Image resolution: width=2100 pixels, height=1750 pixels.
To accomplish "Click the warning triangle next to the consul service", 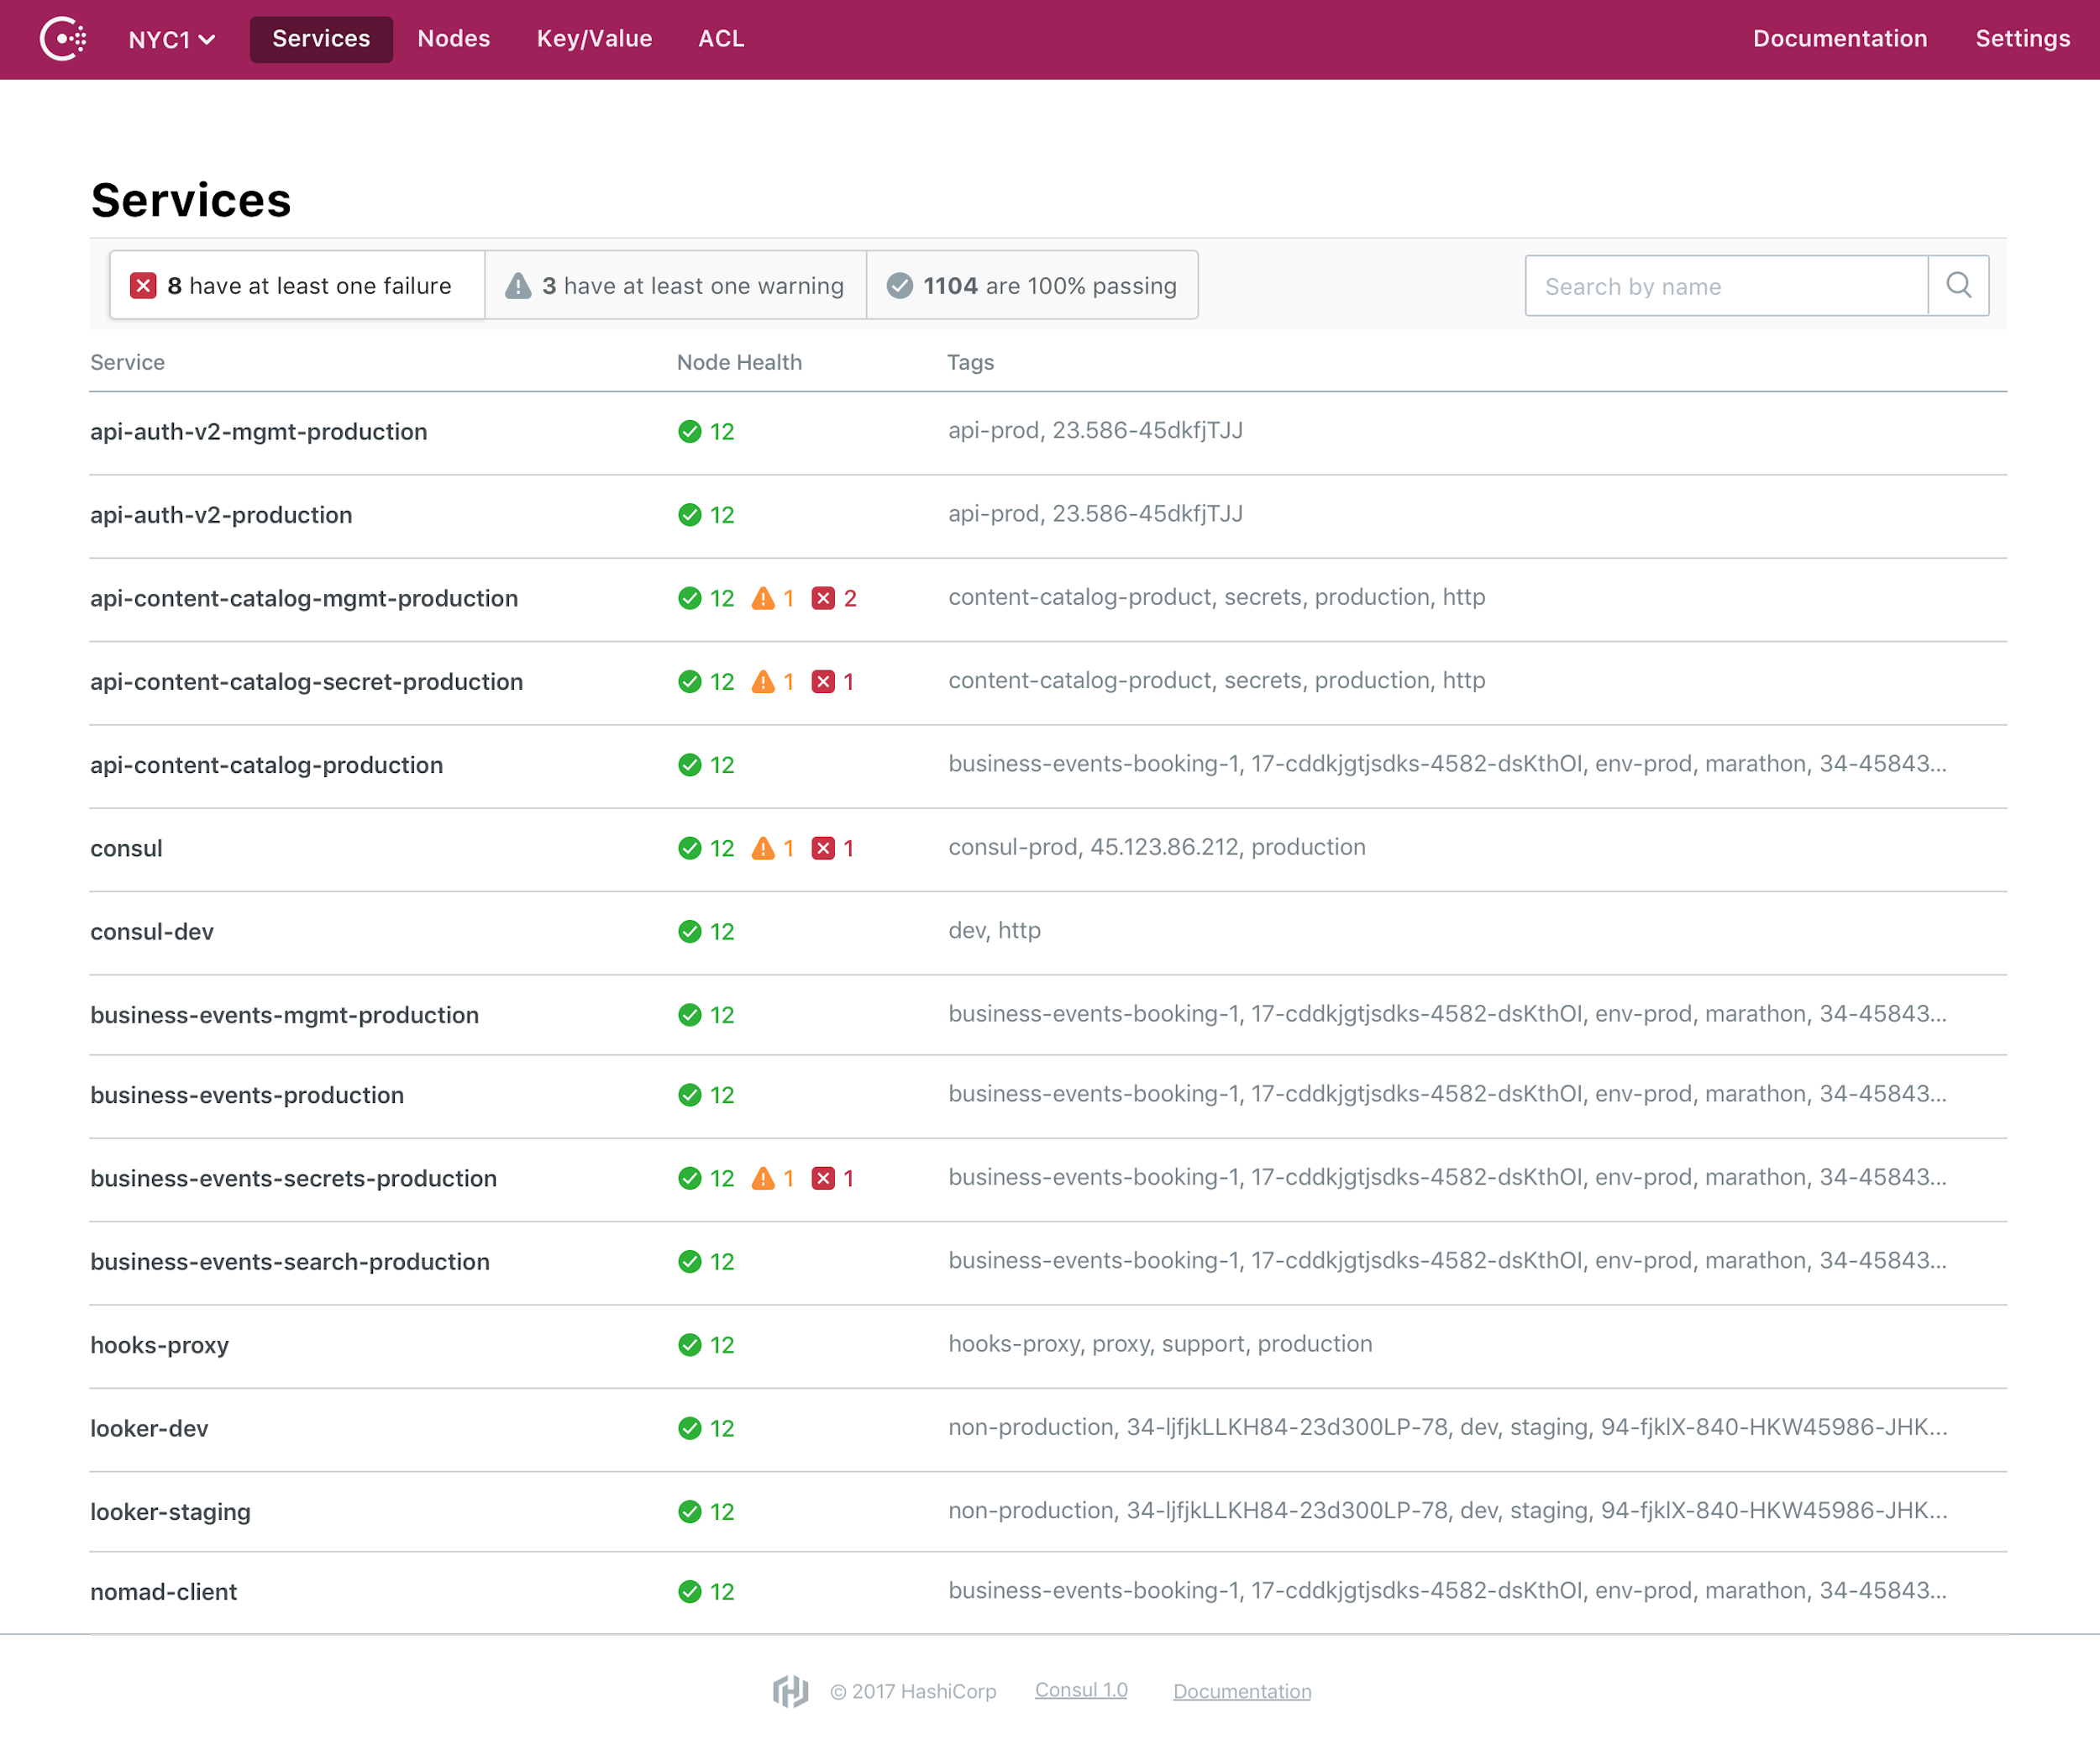I will [x=764, y=847].
